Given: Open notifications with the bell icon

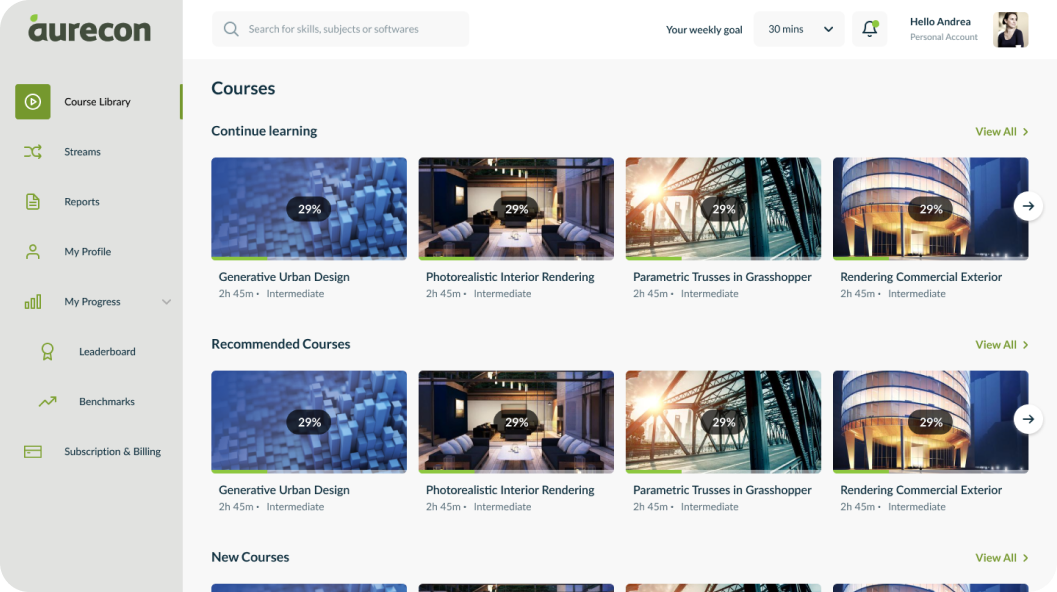Looking at the screenshot, I should 869,29.
